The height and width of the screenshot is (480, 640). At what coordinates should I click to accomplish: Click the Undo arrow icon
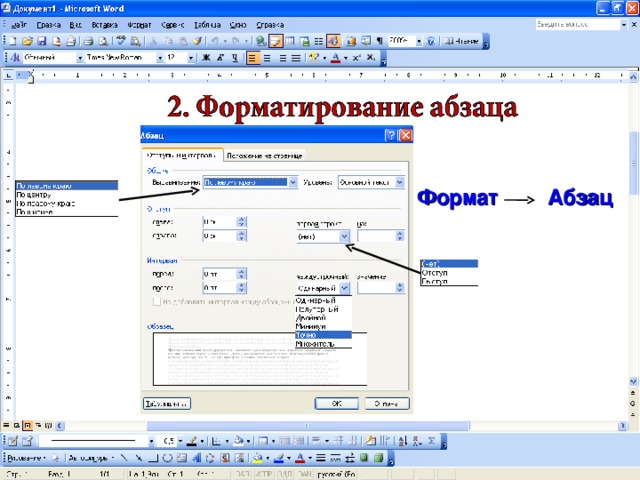coord(215,41)
